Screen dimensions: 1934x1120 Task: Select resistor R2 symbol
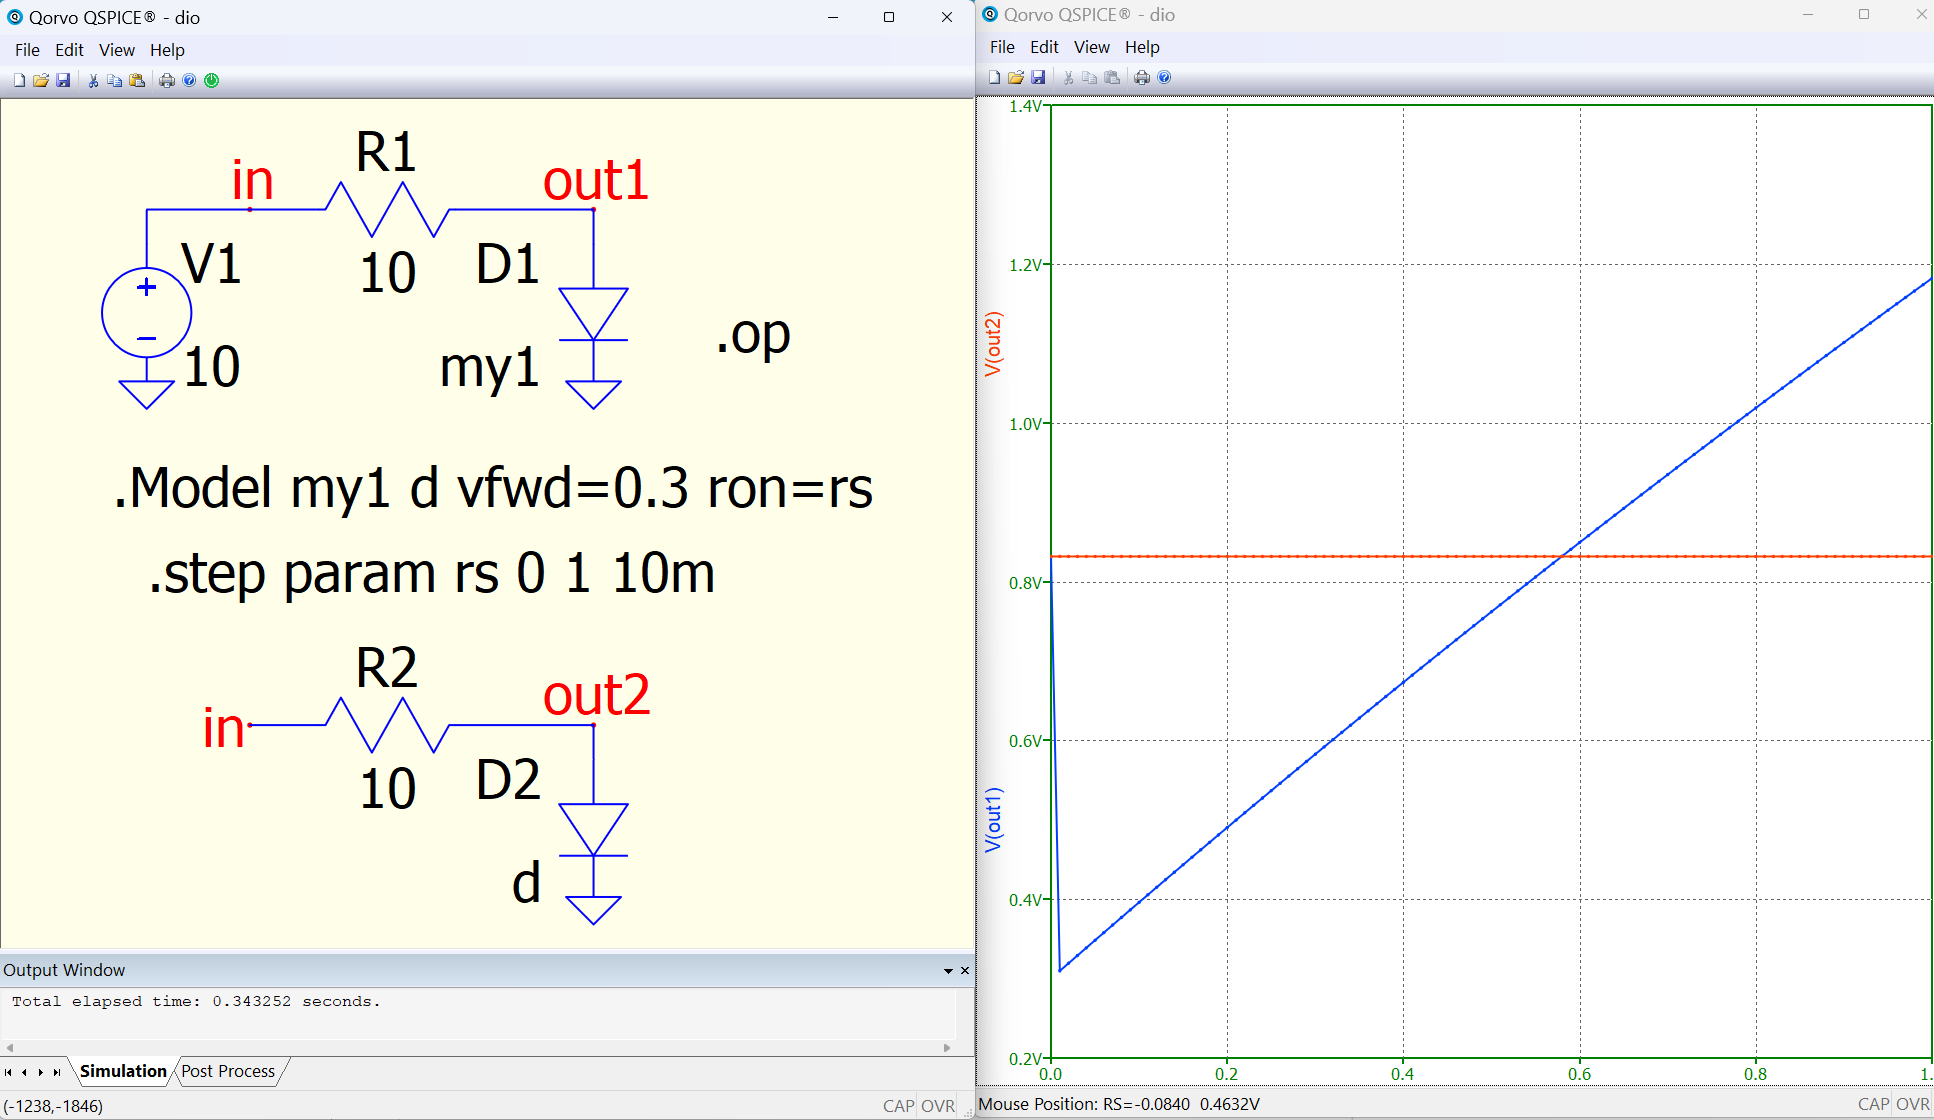[388, 725]
